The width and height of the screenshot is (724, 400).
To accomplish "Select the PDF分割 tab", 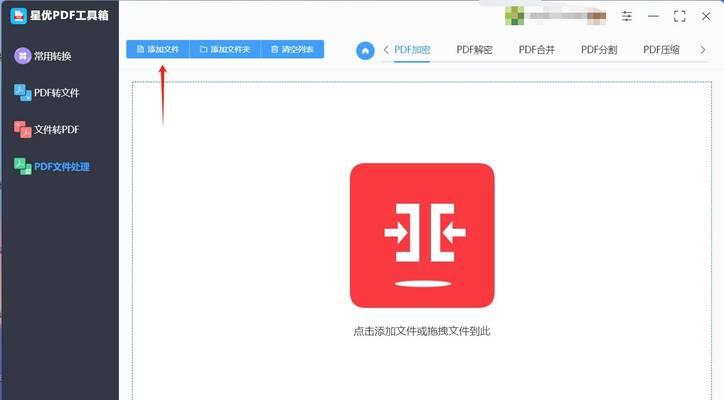I will click(x=599, y=49).
